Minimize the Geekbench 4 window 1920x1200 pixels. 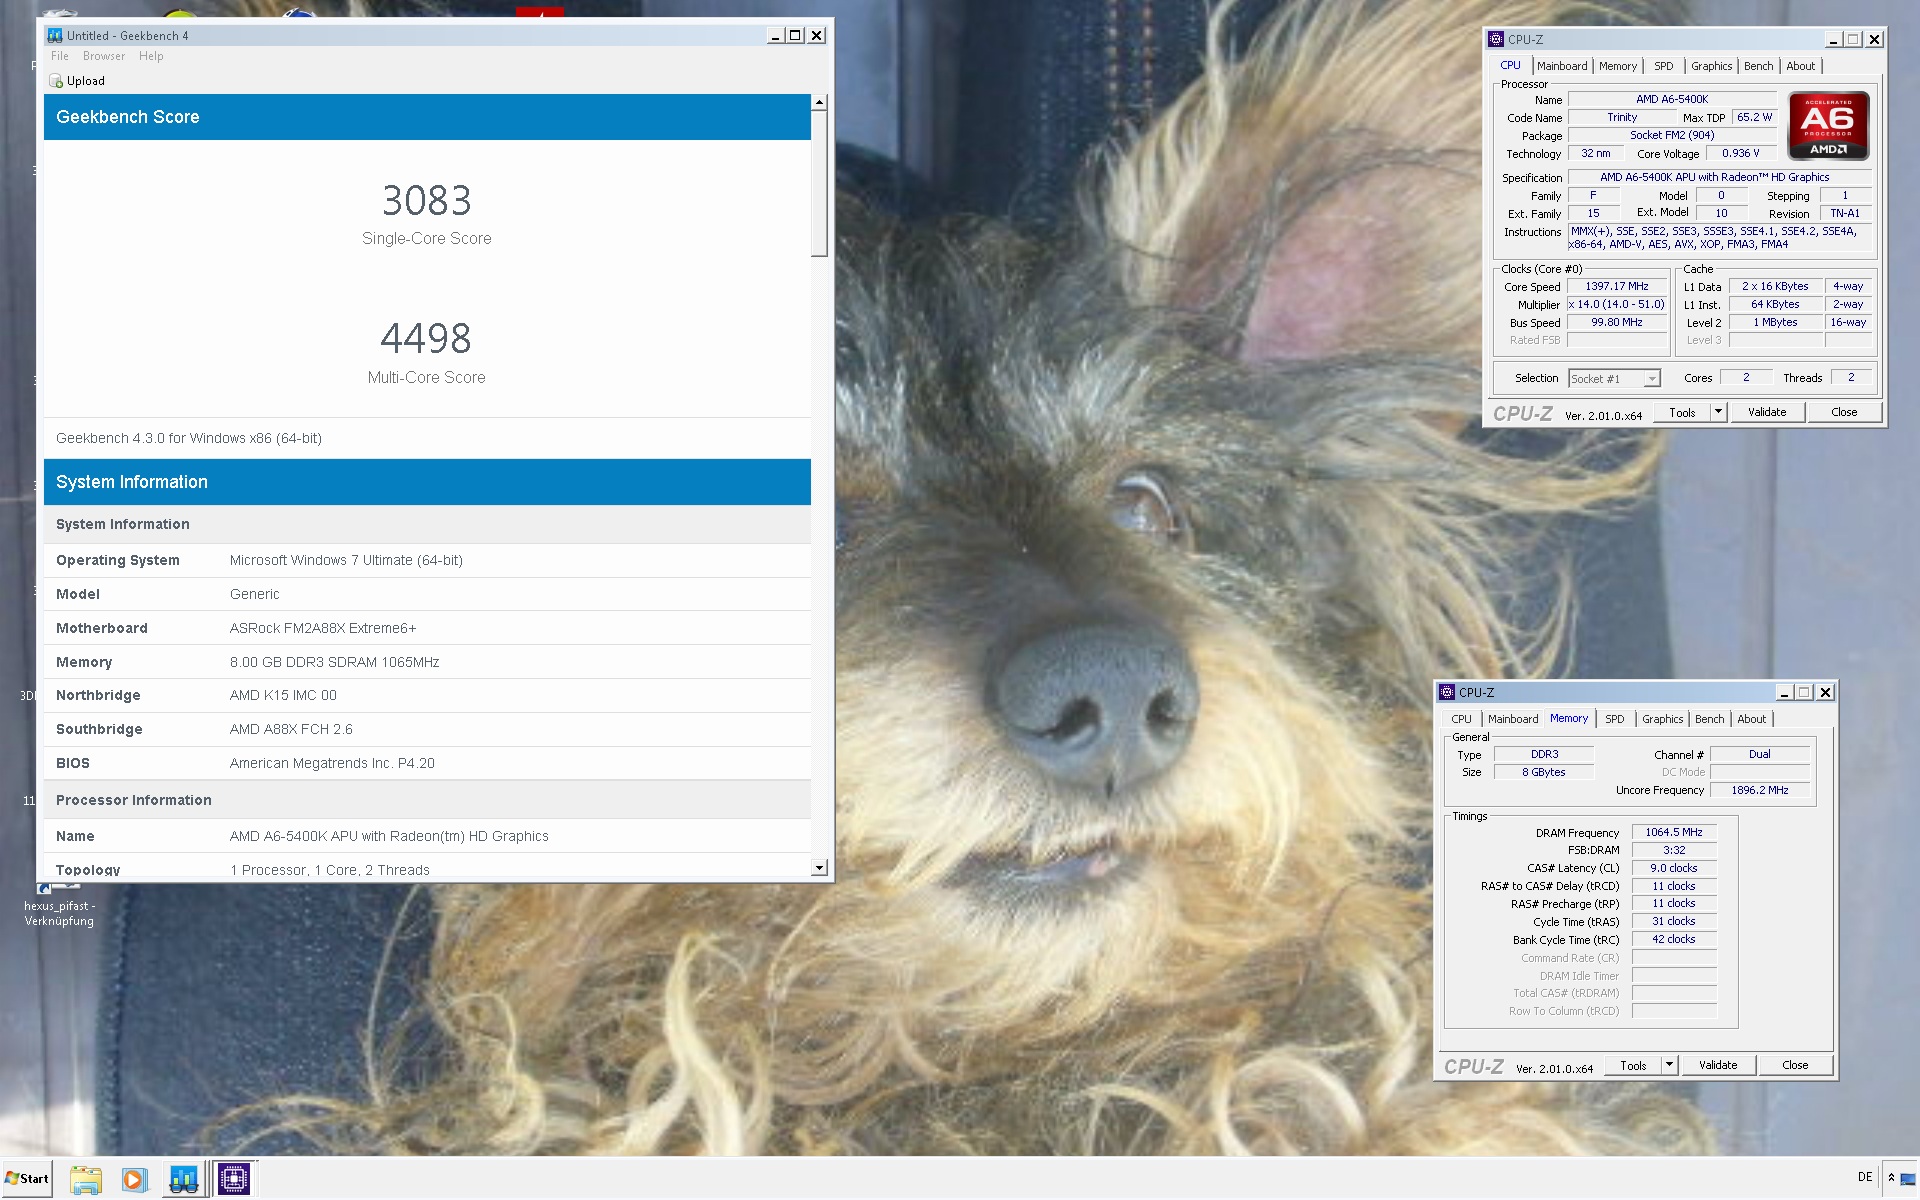pyautogui.click(x=775, y=36)
